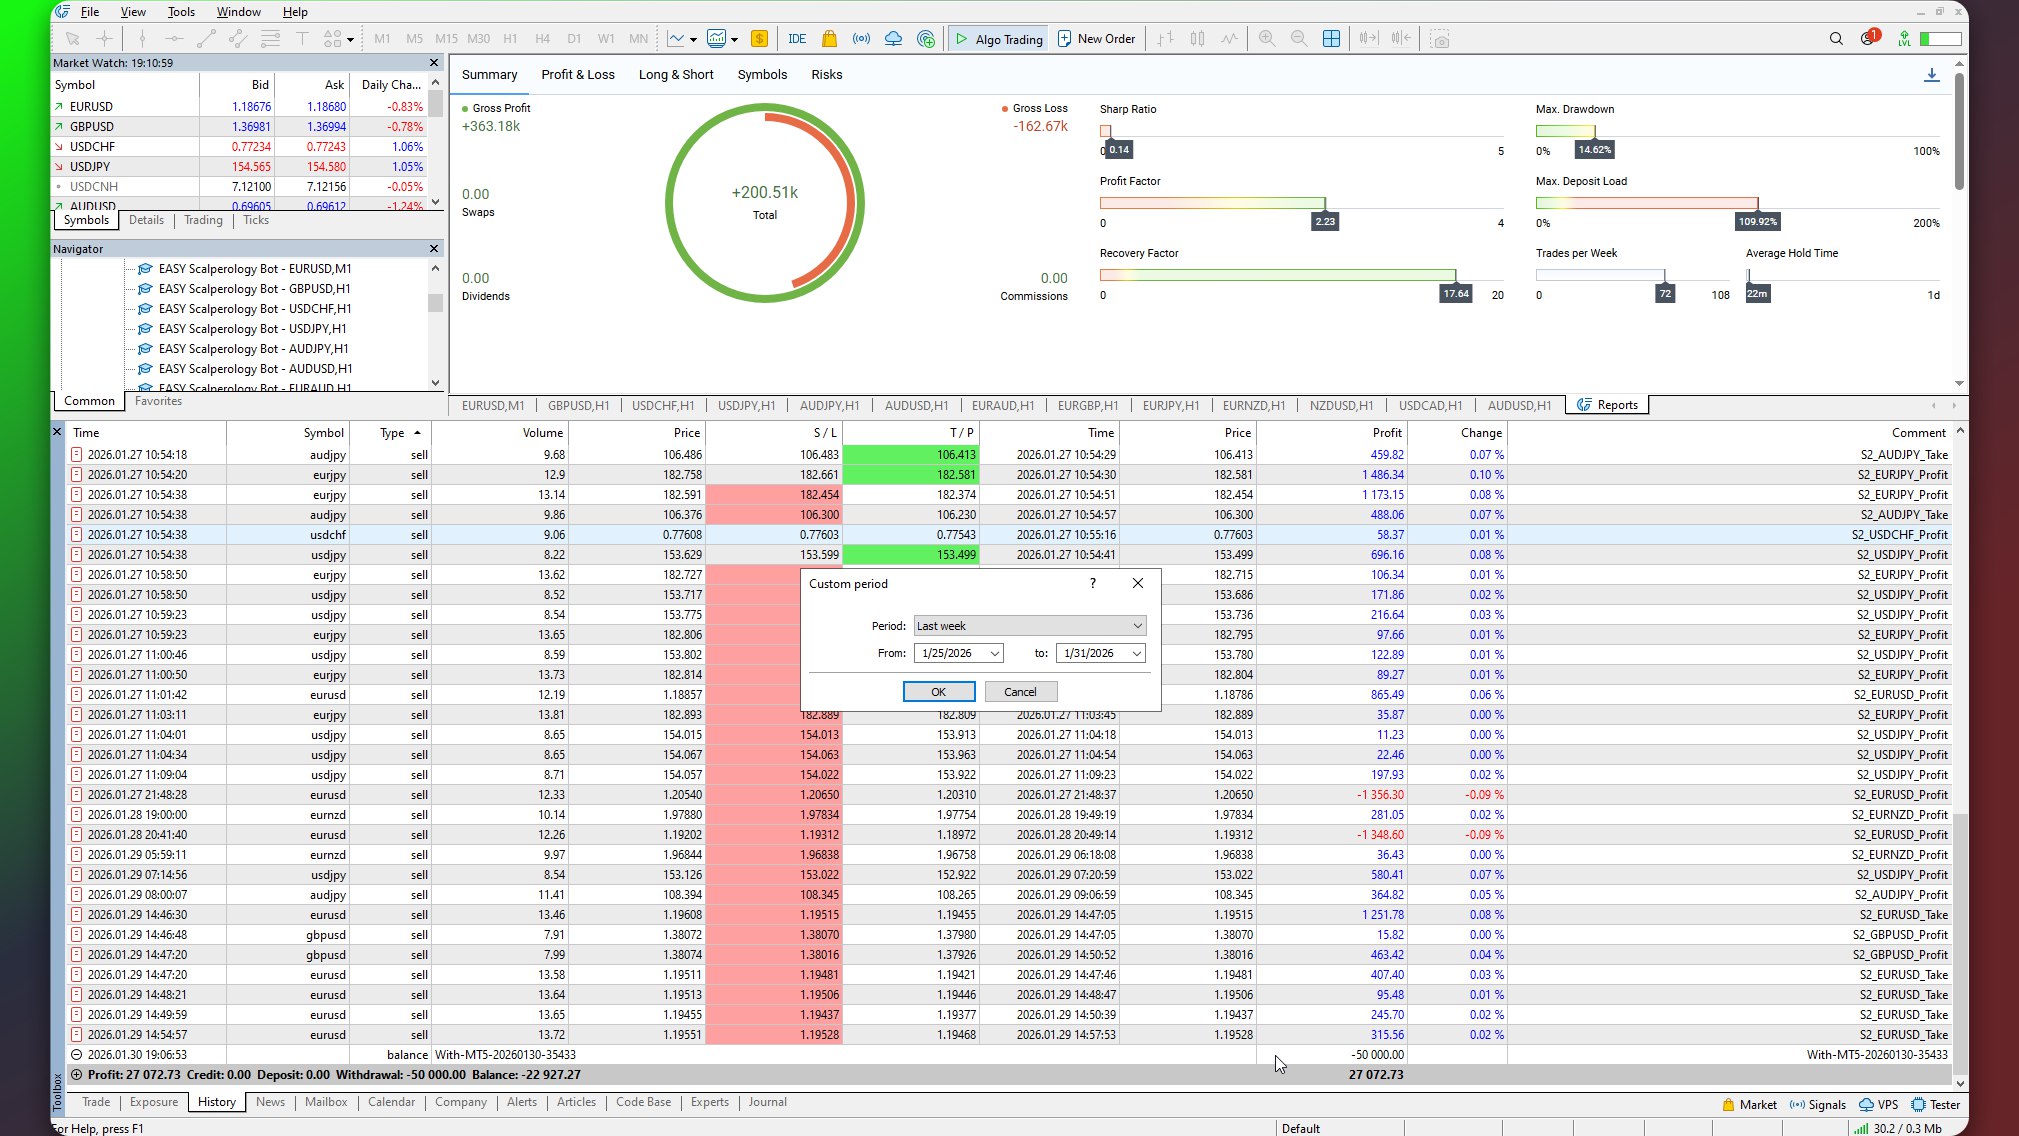Image resolution: width=2019 pixels, height=1136 pixels.
Task: Open the Period "Last week" dropdown
Action: (x=1030, y=626)
